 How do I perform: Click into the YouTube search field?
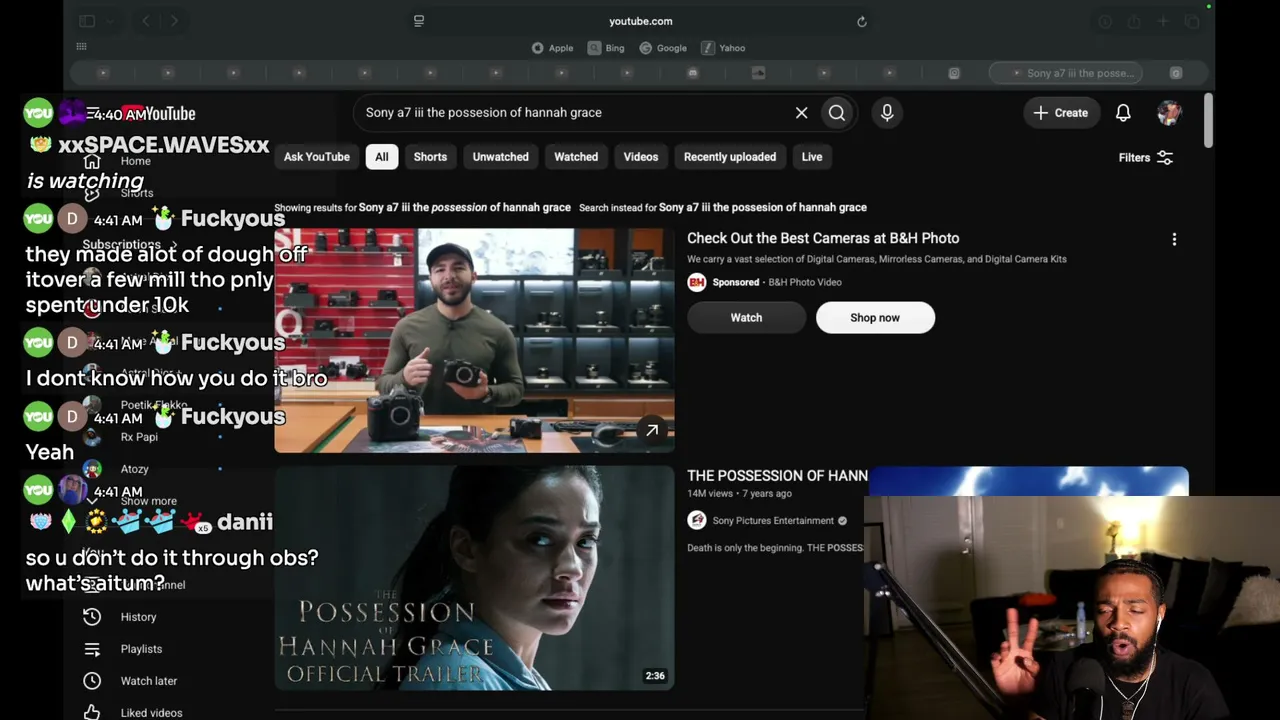tap(575, 113)
